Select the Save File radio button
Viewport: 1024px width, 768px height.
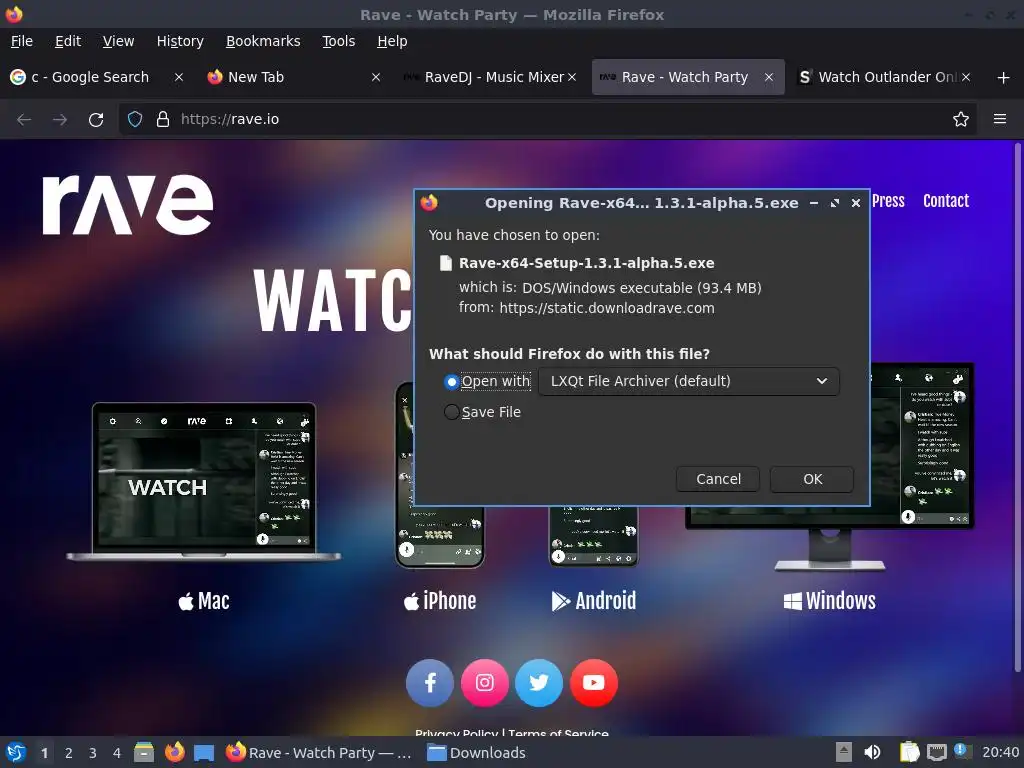(451, 412)
